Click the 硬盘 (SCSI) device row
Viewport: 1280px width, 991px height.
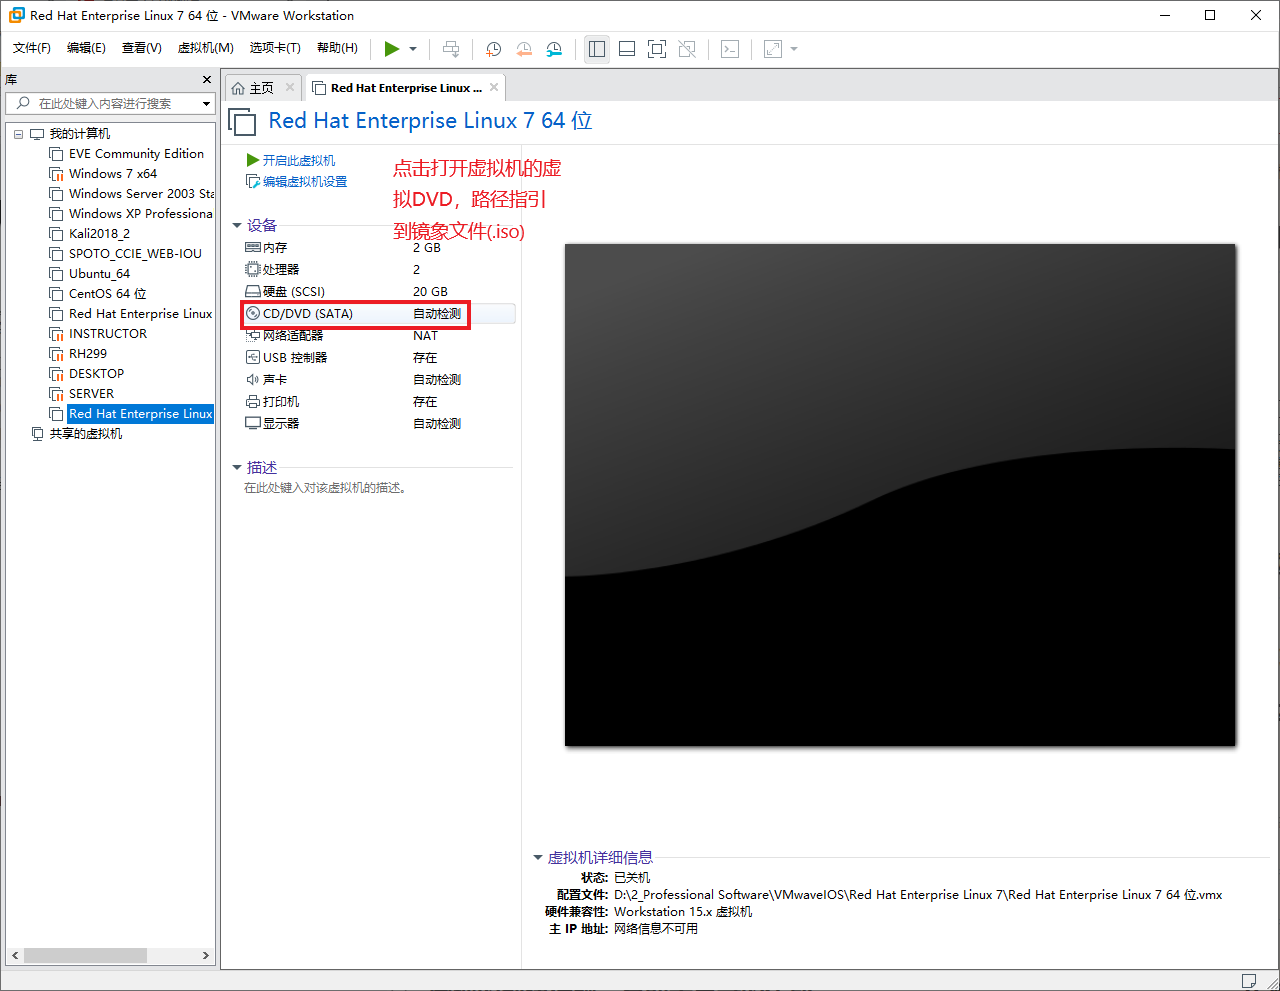[378, 292]
